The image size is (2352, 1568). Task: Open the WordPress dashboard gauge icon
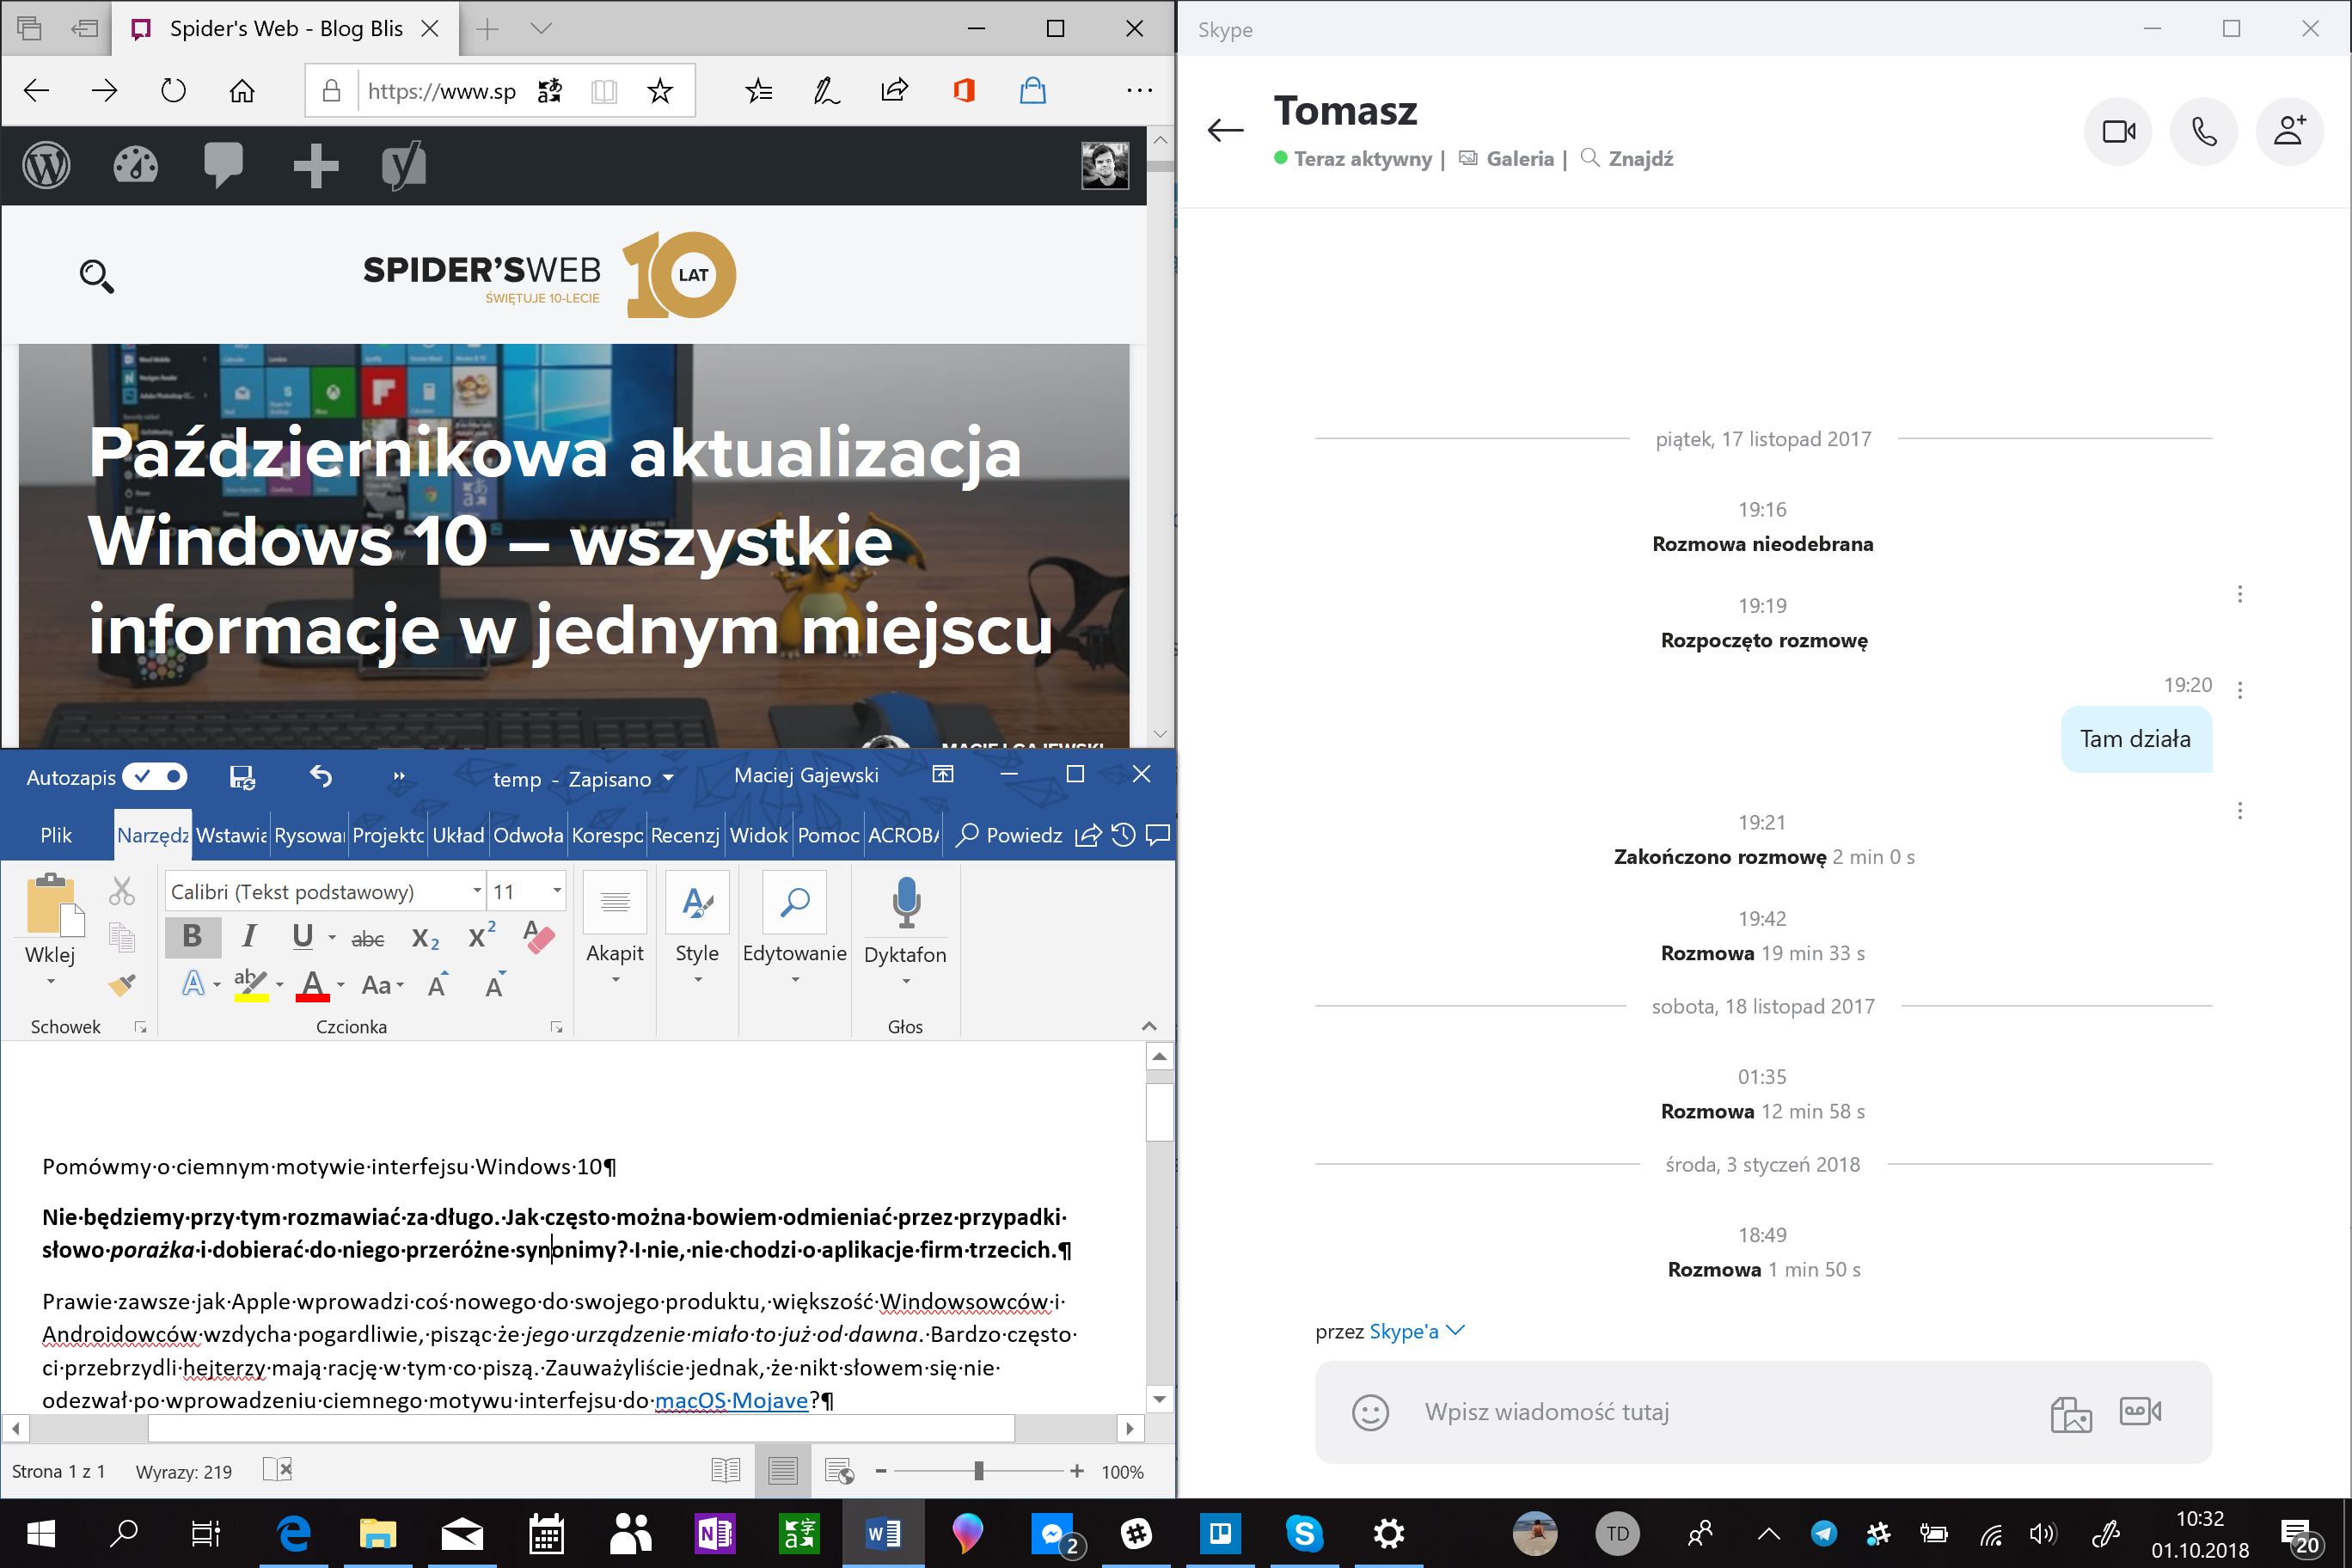[136, 165]
